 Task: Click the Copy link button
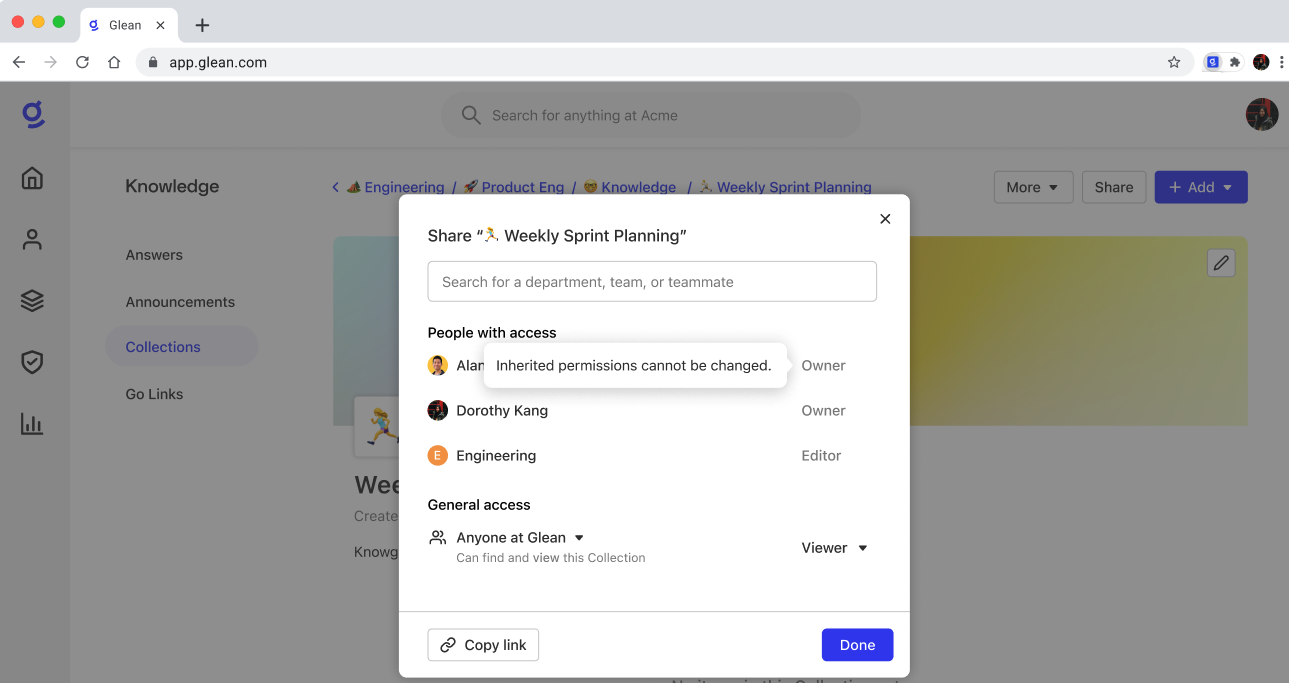[x=483, y=645]
